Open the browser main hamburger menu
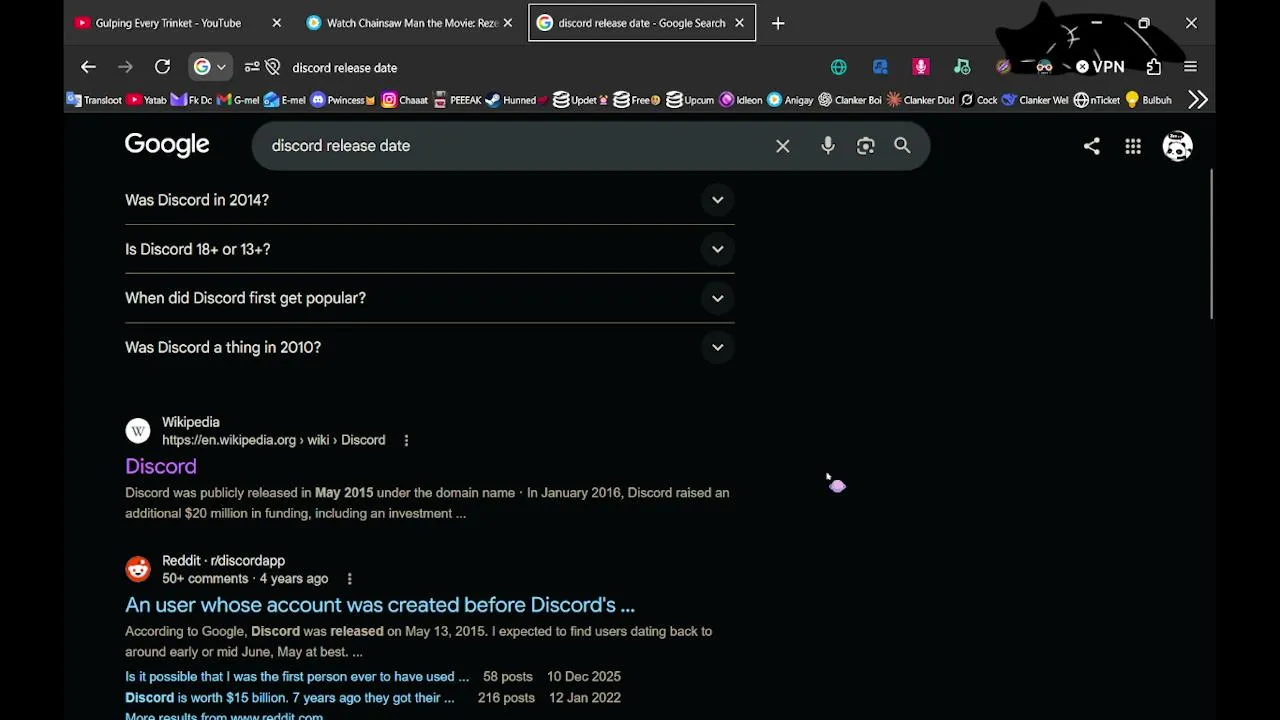The width and height of the screenshot is (1280, 720). (x=1190, y=67)
